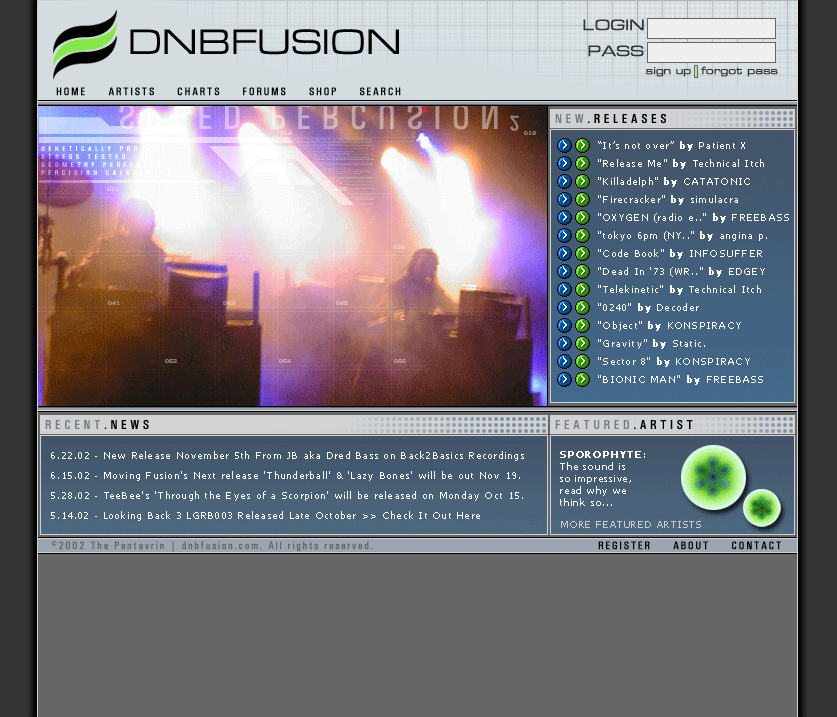Click green arrow icon for "Killadelph"
This screenshot has height=717, width=837.
pos(582,182)
